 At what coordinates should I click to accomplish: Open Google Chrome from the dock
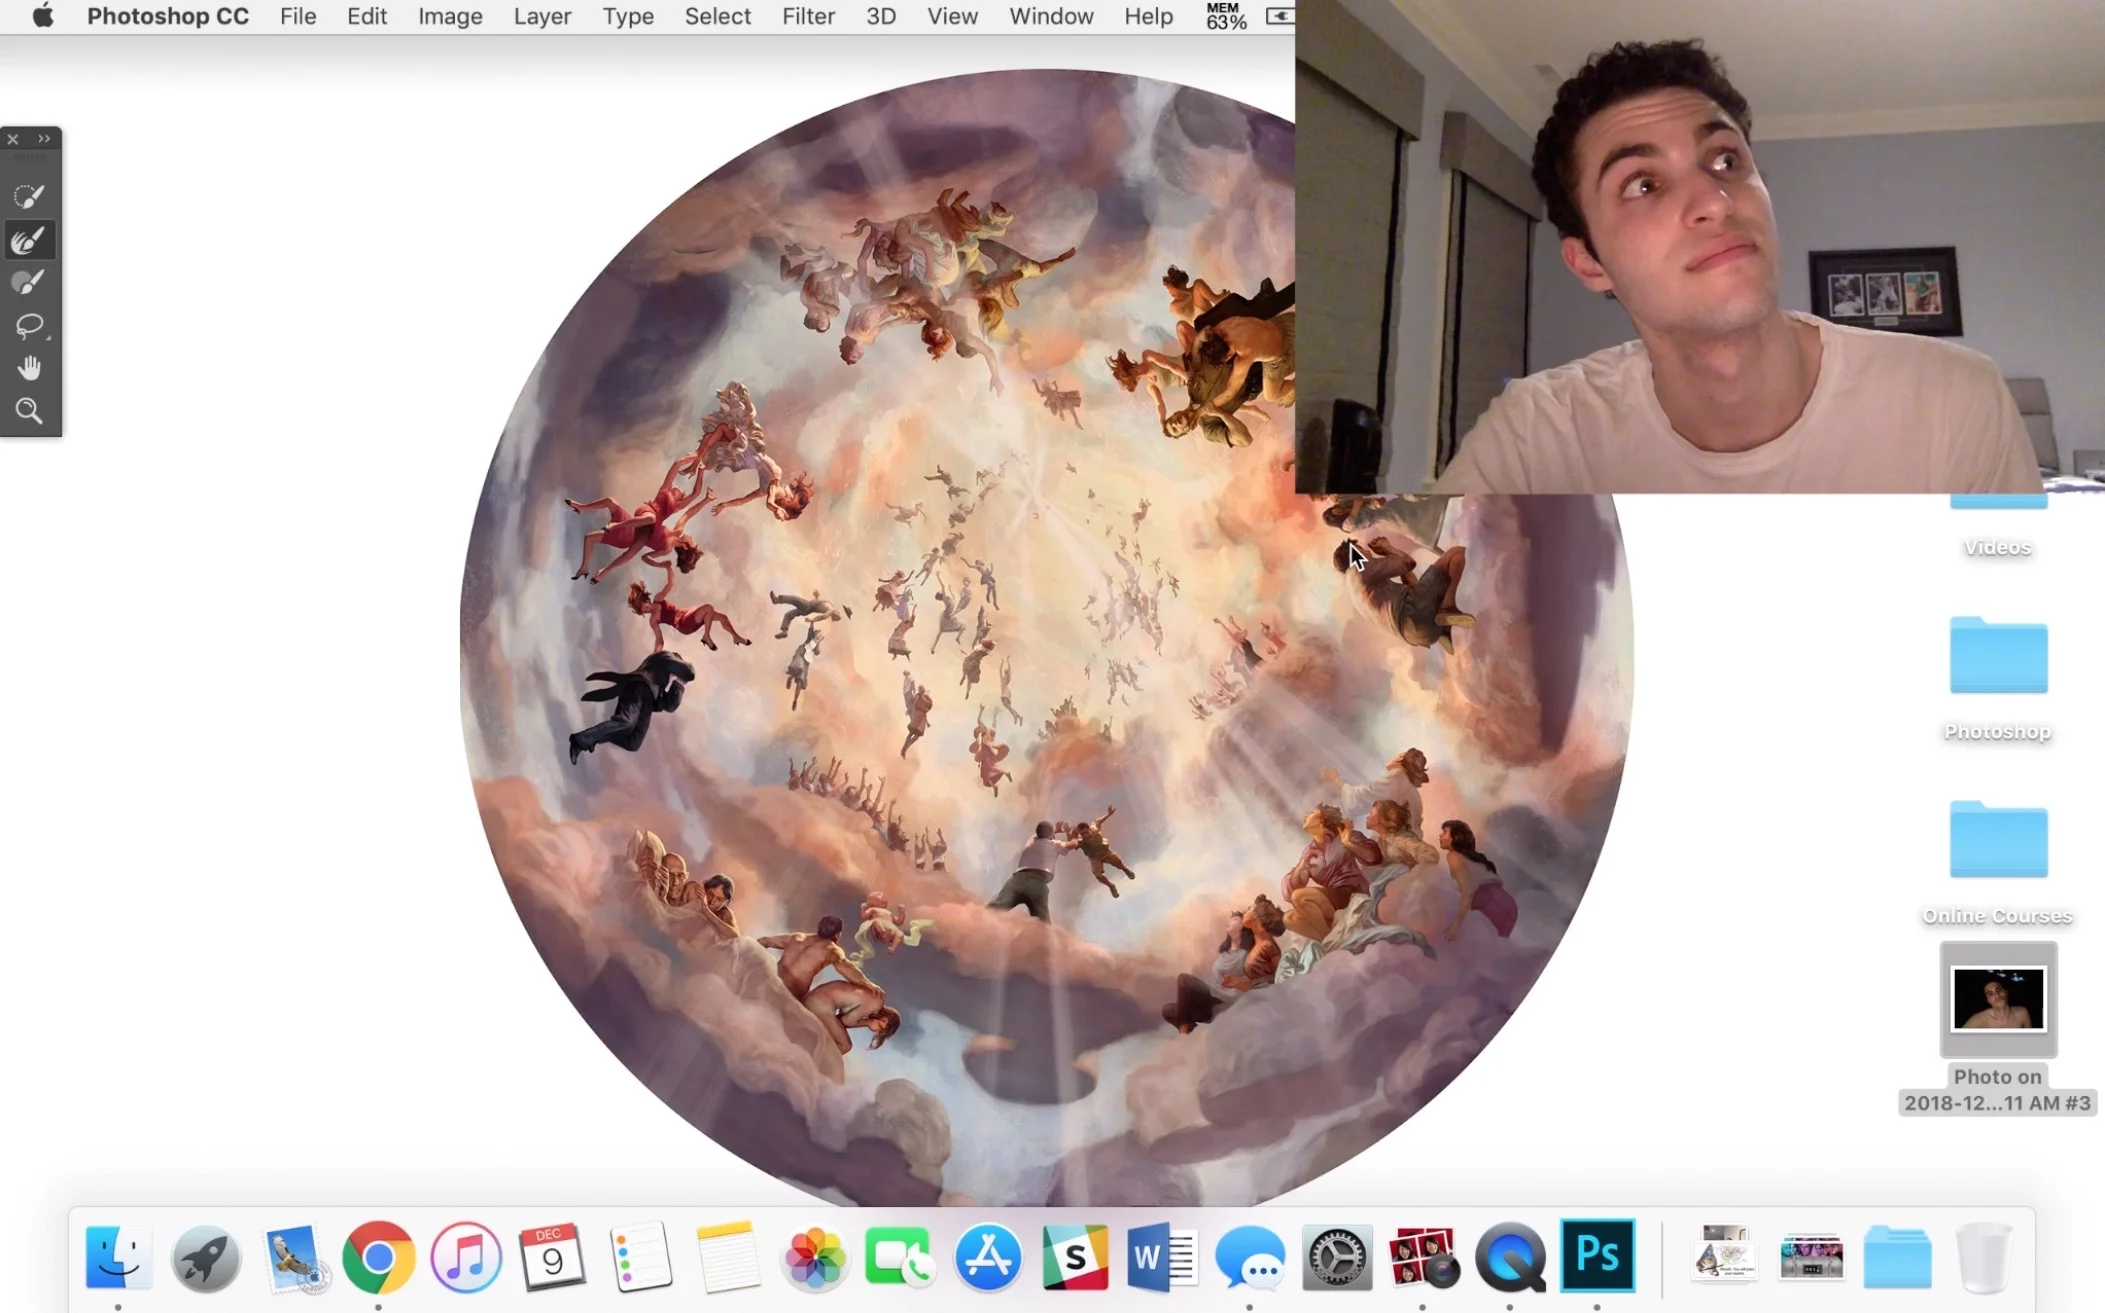point(378,1257)
